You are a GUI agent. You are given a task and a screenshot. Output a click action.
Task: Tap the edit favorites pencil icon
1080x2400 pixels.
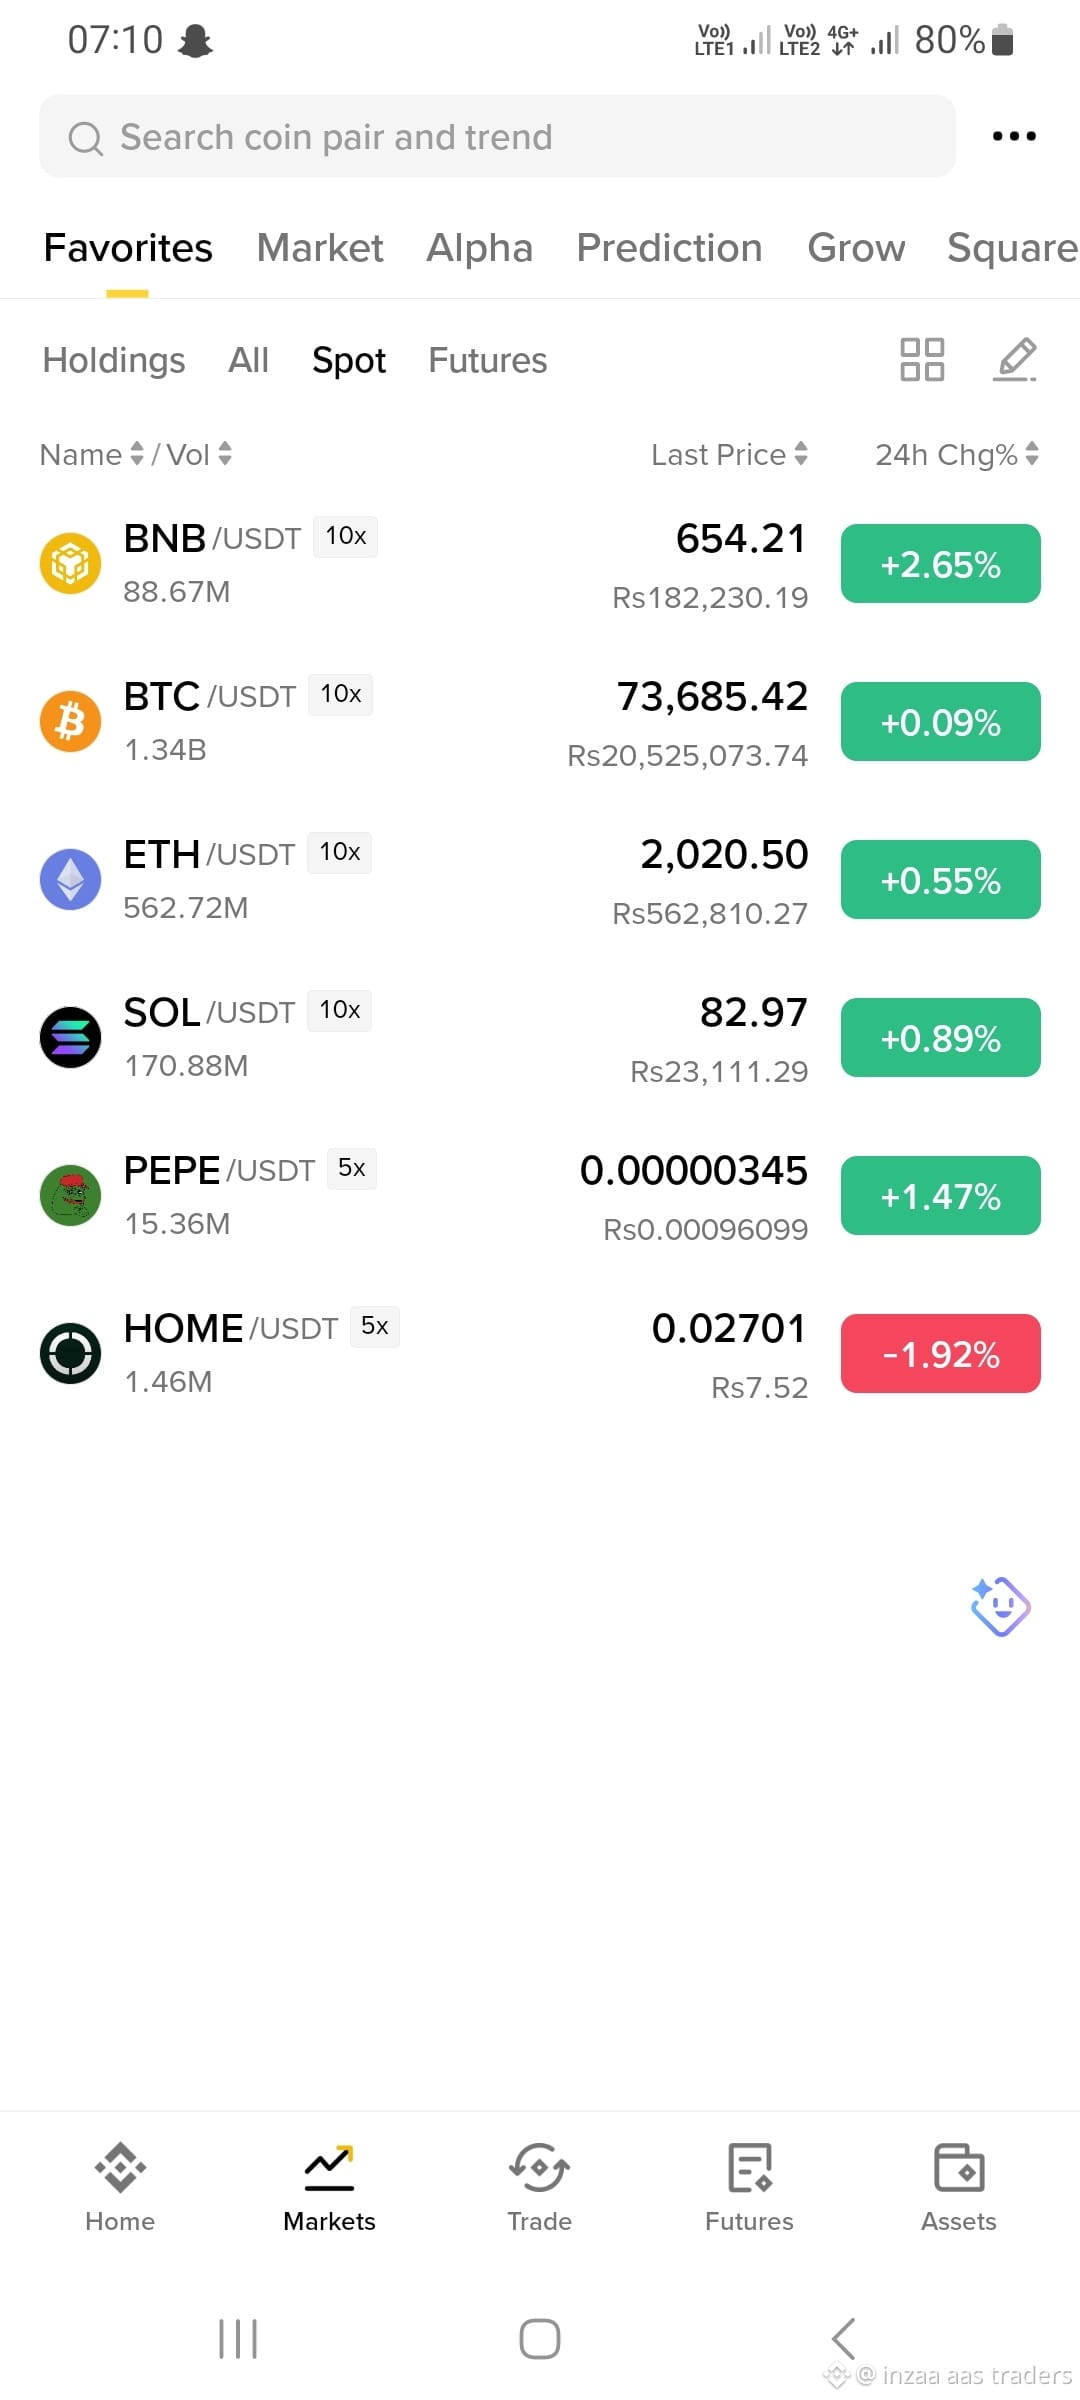(x=1015, y=360)
